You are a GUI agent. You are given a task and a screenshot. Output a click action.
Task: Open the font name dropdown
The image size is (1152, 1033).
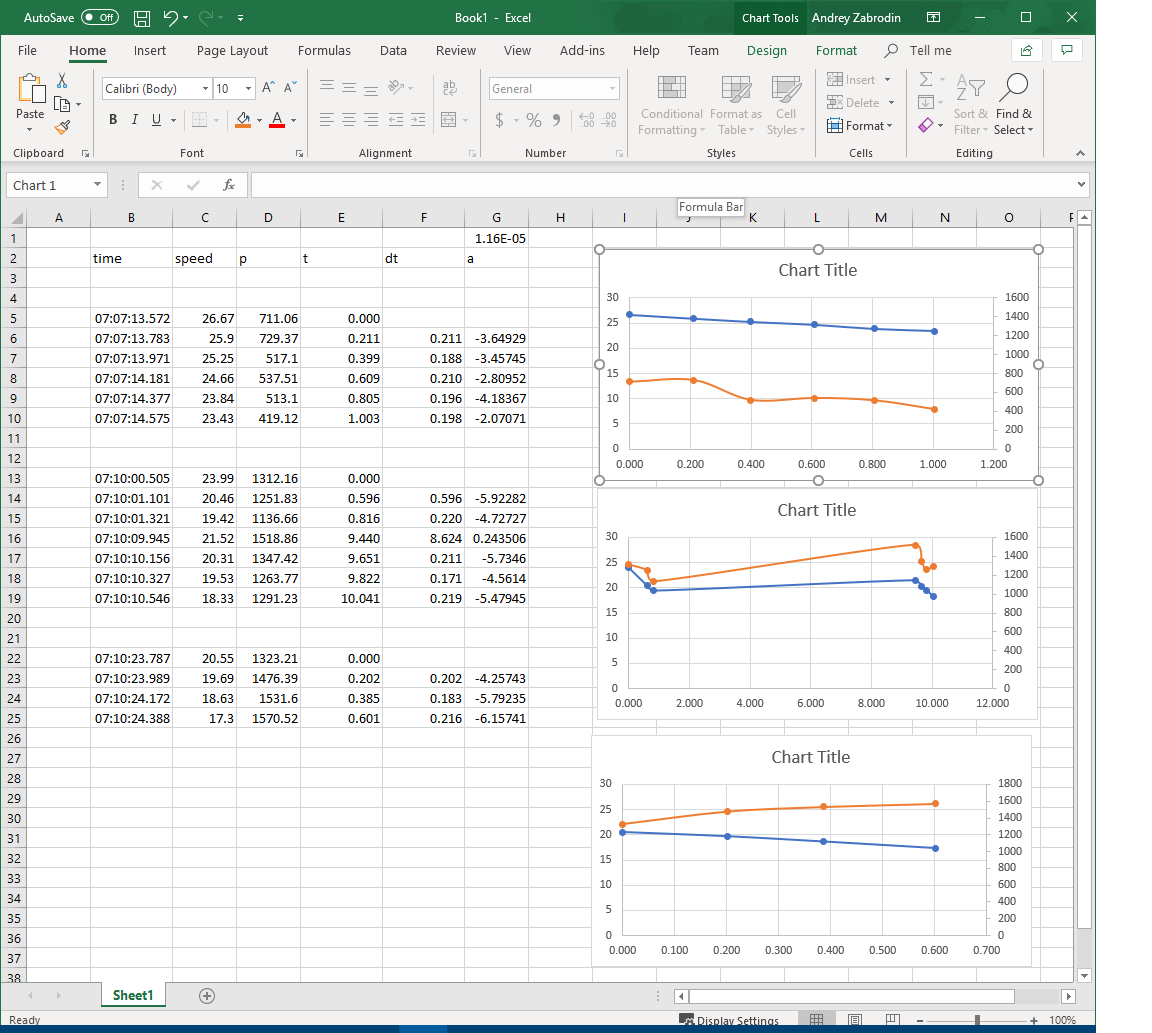[205, 89]
